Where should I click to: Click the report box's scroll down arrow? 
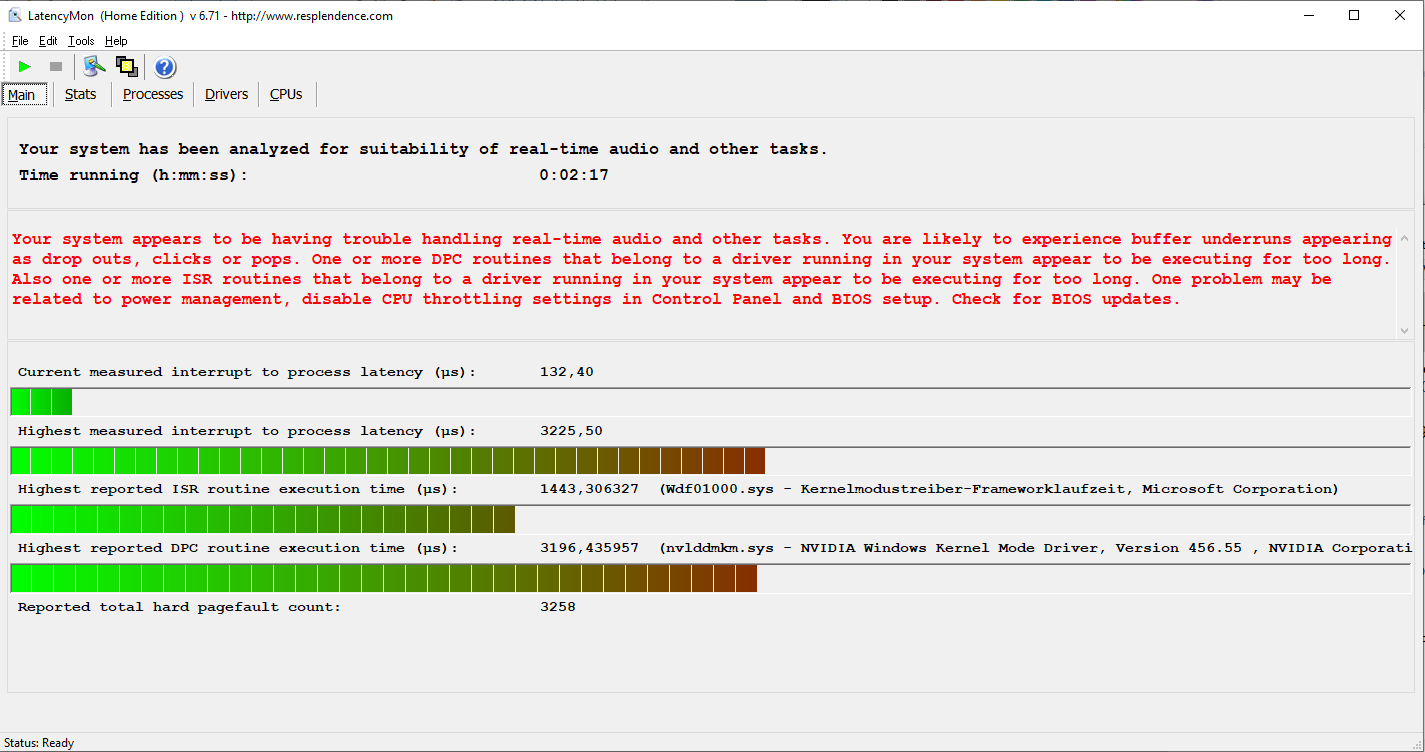click(x=1405, y=330)
